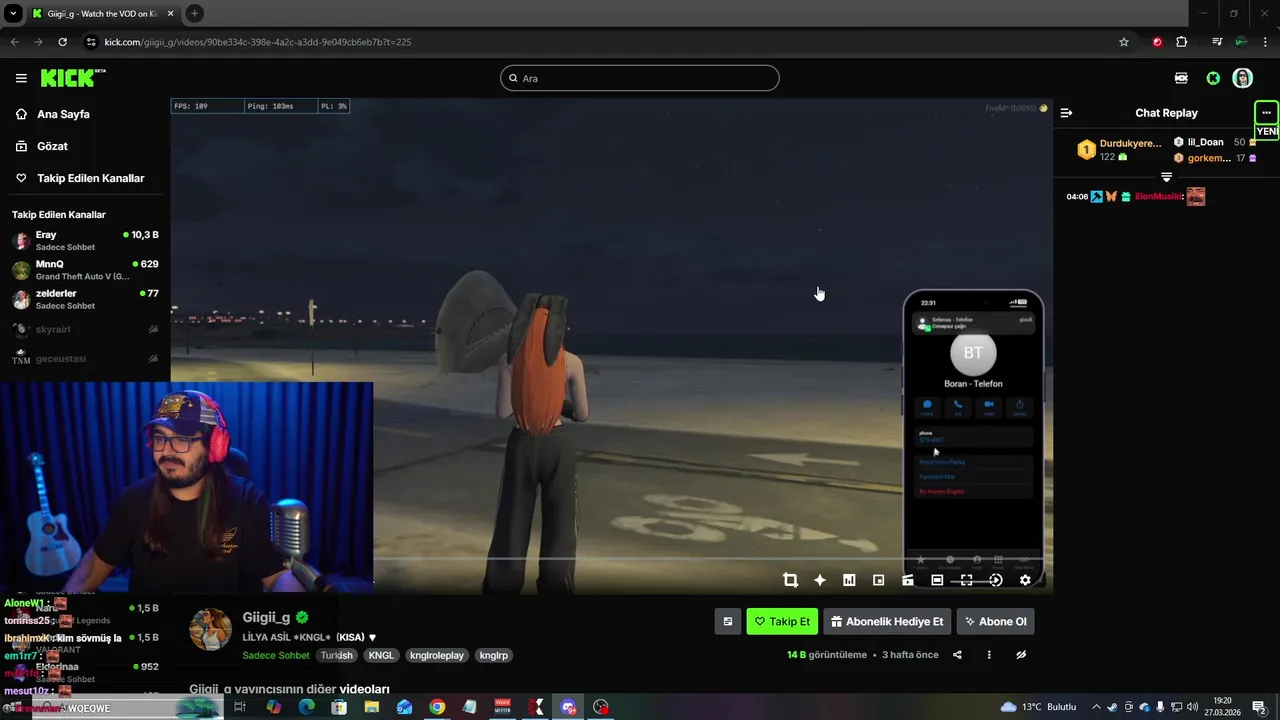Screen dimensions: 1280x720
Task: Open the hamburger sidebar menu
Action: click(21, 78)
